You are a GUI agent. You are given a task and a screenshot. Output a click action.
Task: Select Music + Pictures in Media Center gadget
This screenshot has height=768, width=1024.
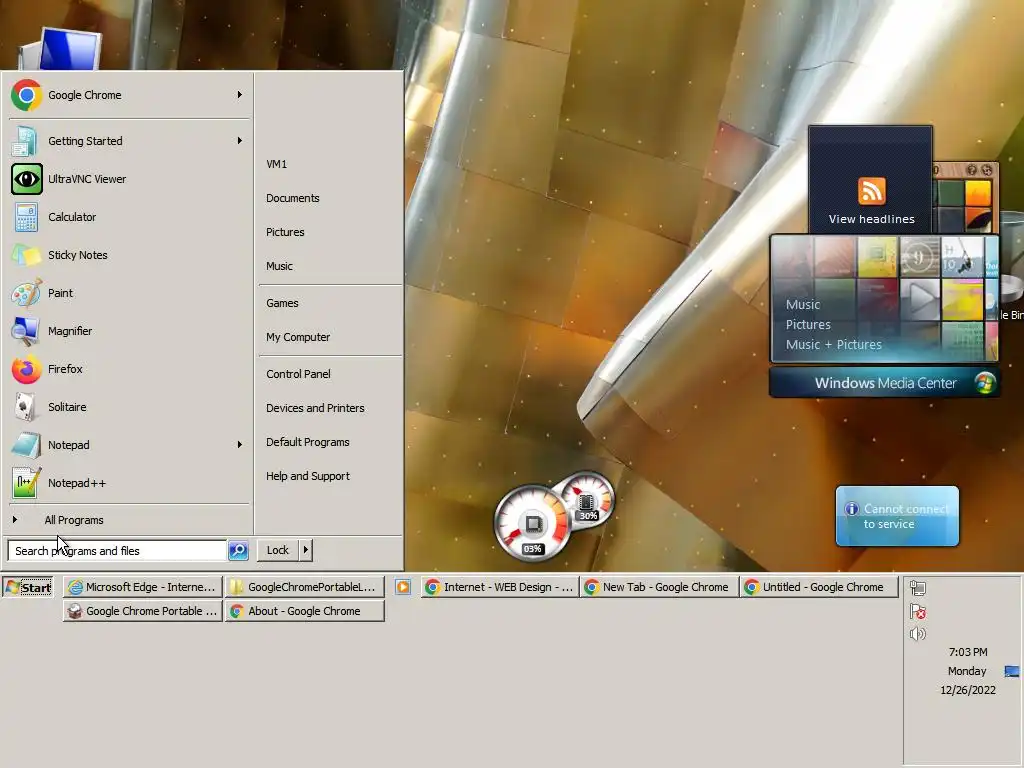(x=833, y=344)
